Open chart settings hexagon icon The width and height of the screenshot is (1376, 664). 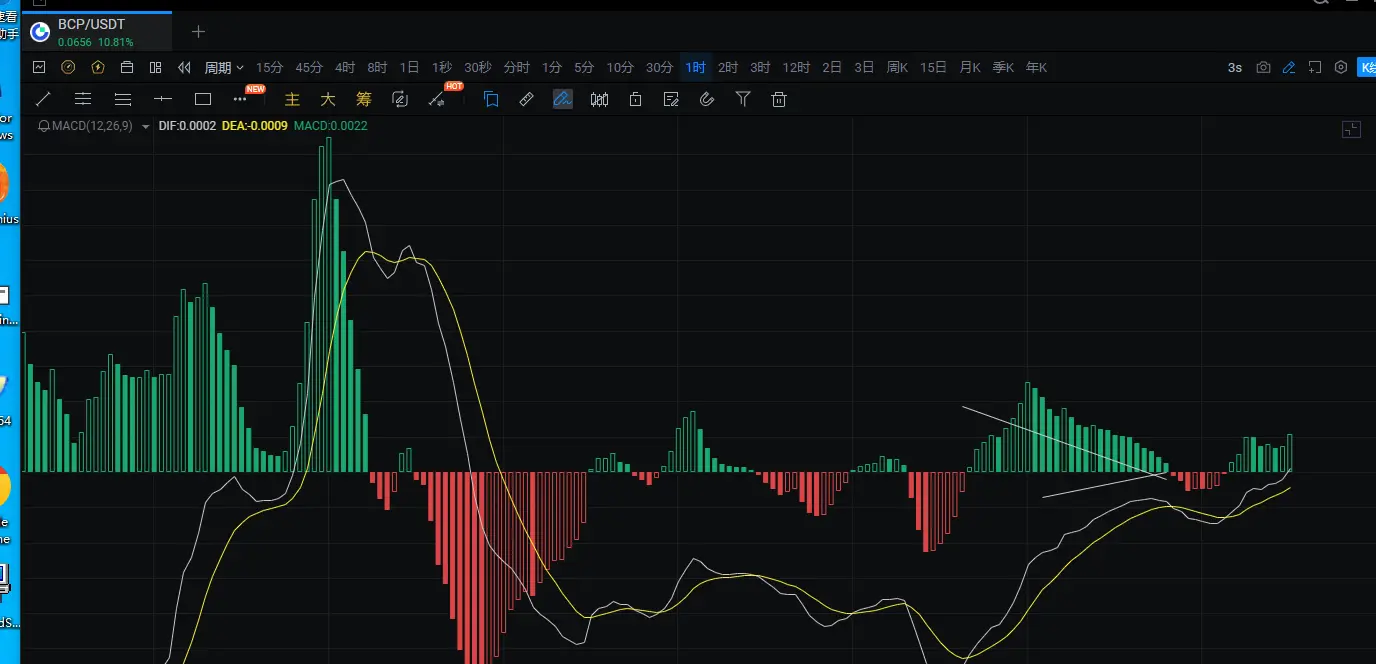(1341, 67)
